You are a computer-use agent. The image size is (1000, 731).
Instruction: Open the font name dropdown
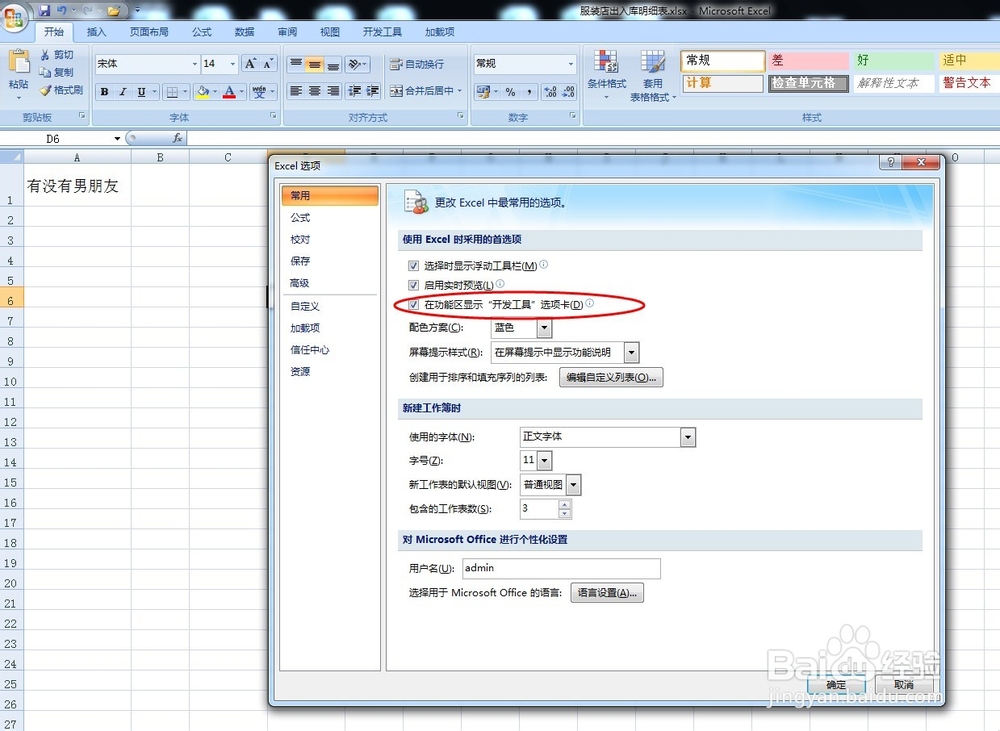point(195,64)
